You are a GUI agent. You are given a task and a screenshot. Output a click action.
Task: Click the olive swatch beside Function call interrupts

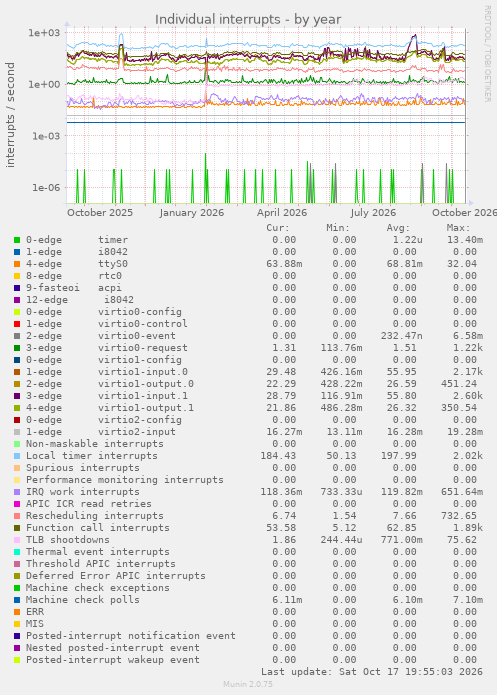(17, 528)
